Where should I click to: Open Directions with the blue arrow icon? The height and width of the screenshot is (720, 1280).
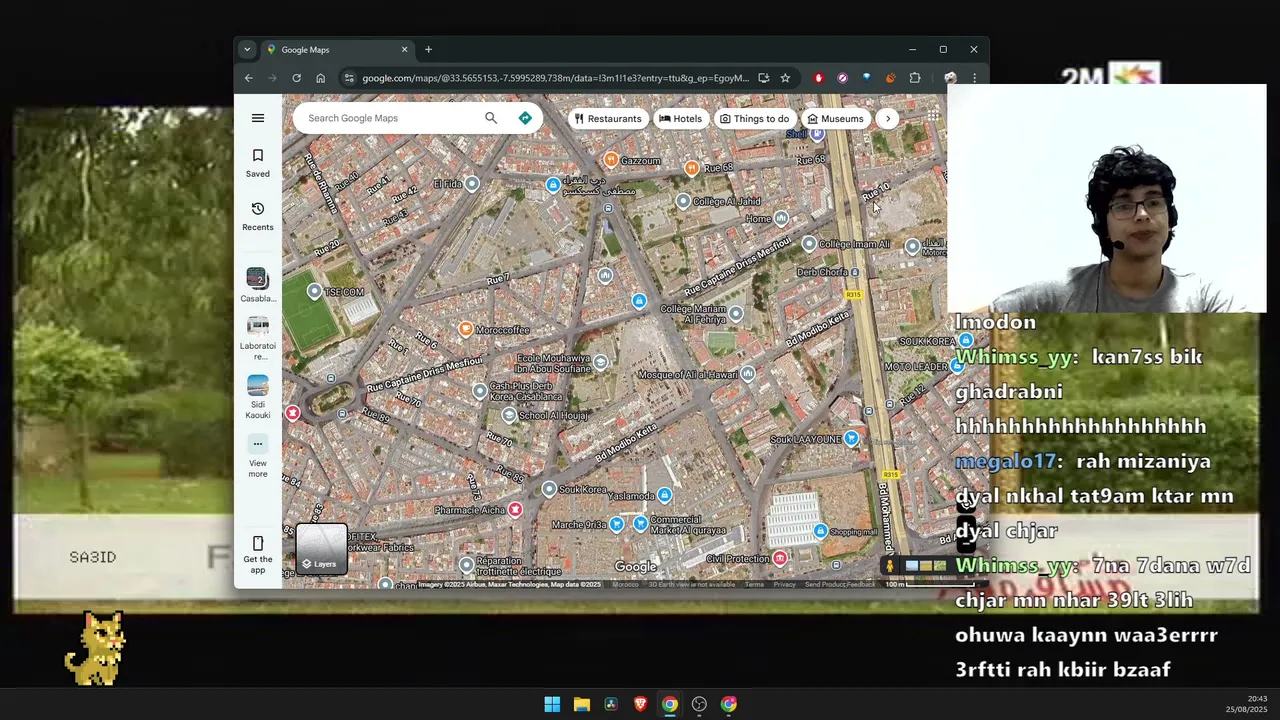tap(525, 118)
